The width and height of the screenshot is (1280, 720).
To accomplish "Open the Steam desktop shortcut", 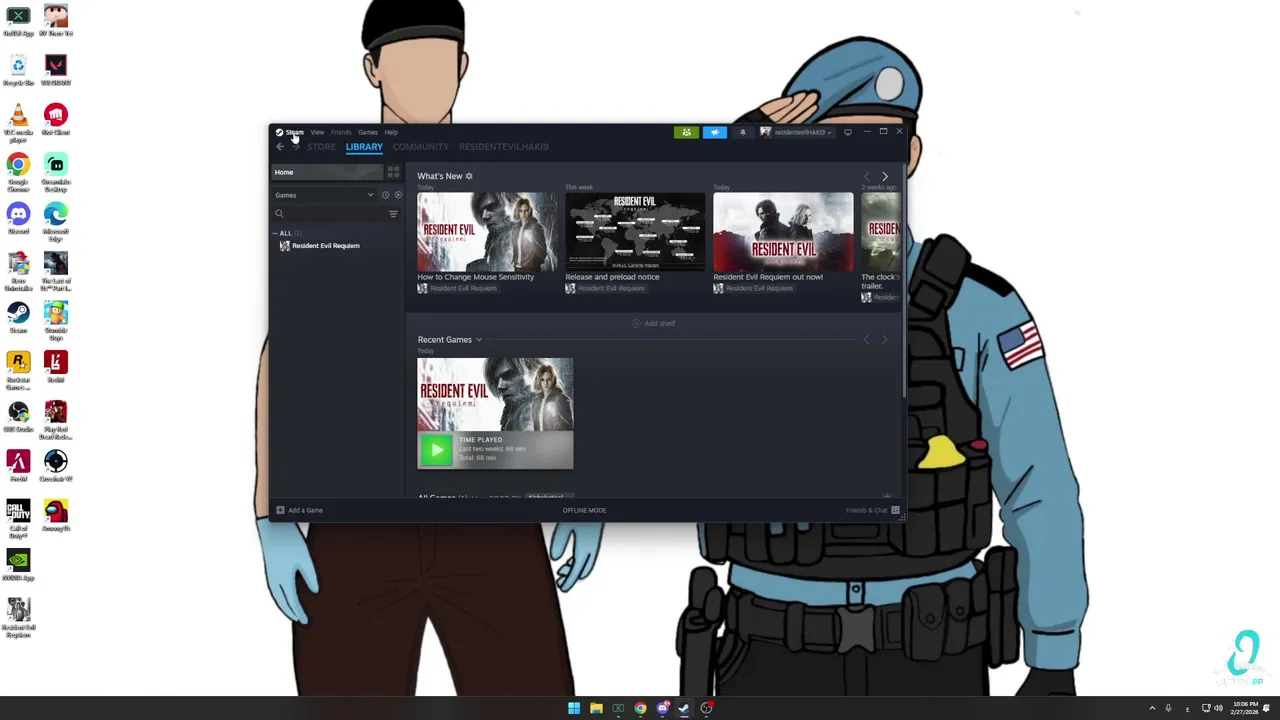I will pos(18,317).
